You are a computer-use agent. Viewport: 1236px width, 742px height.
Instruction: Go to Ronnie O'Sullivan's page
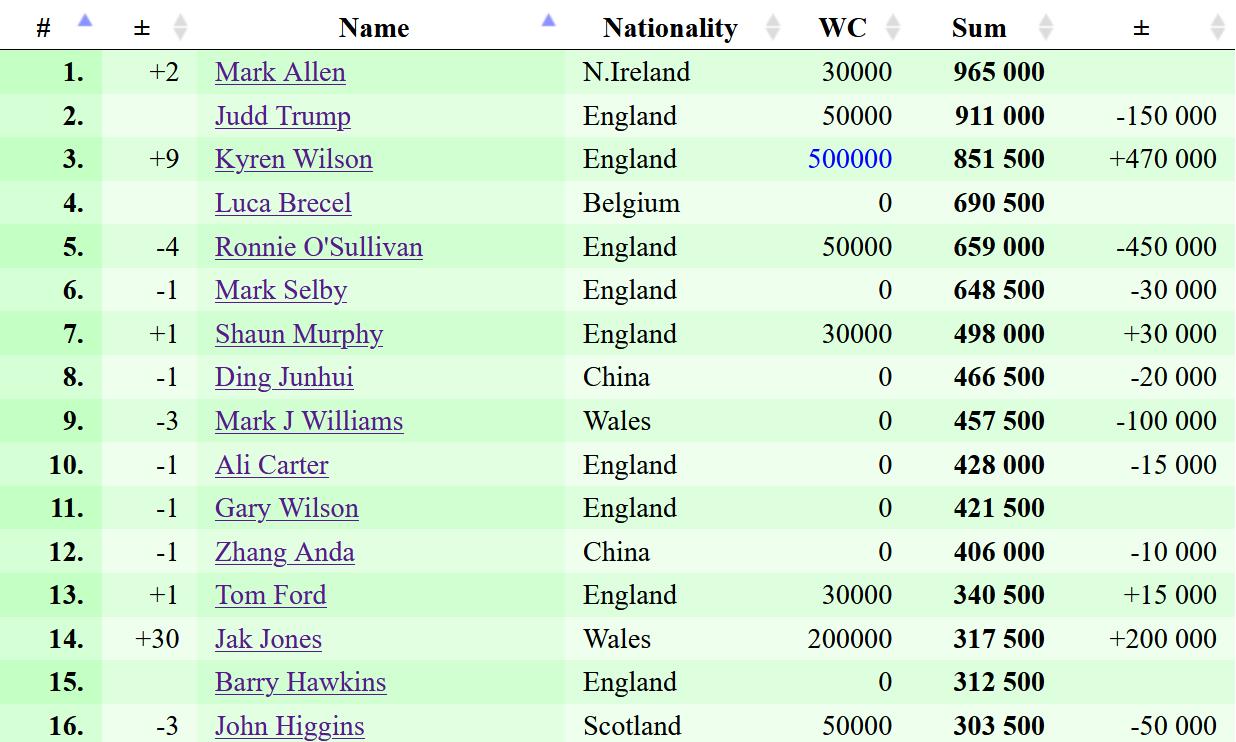click(318, 247)
